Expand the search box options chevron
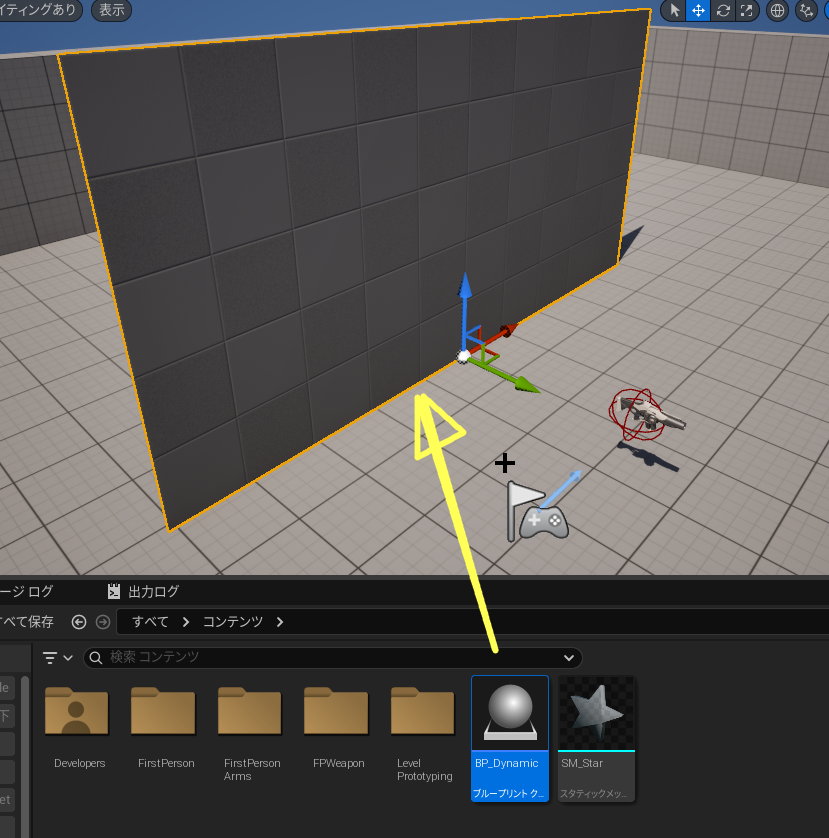 (569, 657)
